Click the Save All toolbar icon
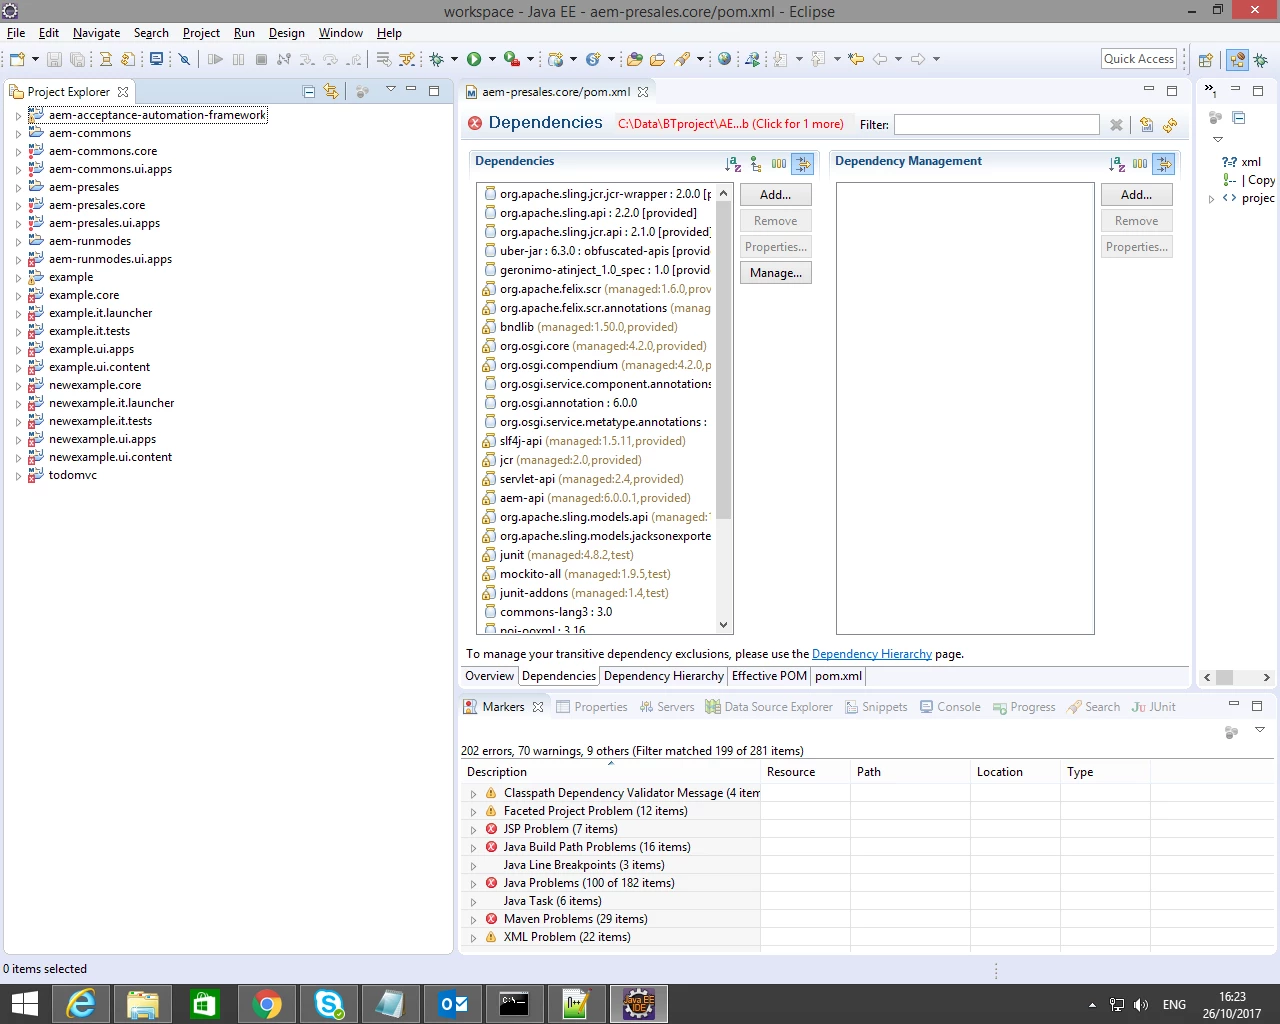Screen dimensions: 1280x1024 (x=77, y=59)
